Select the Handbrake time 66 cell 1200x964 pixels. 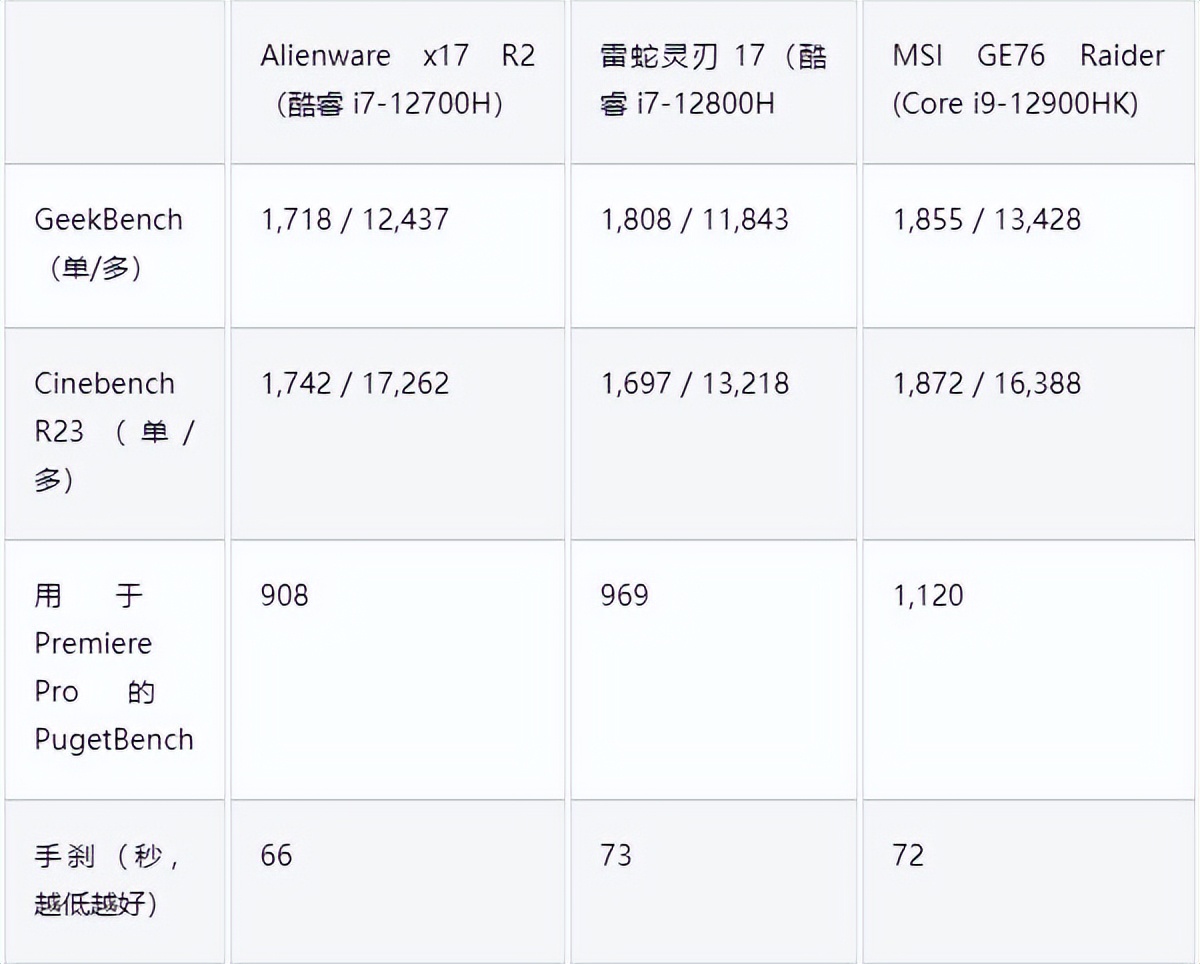[277, 856]
